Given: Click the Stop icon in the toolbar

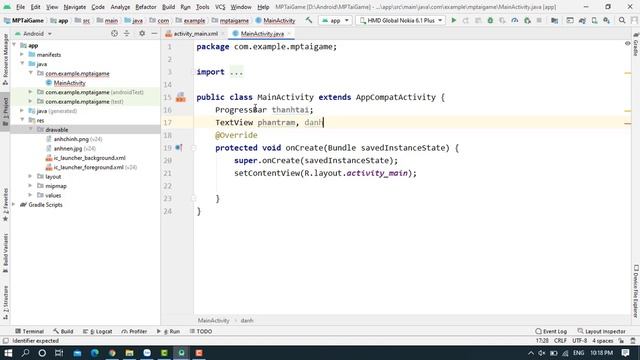Looking at the screenshot, I should (x=539, y=20).
